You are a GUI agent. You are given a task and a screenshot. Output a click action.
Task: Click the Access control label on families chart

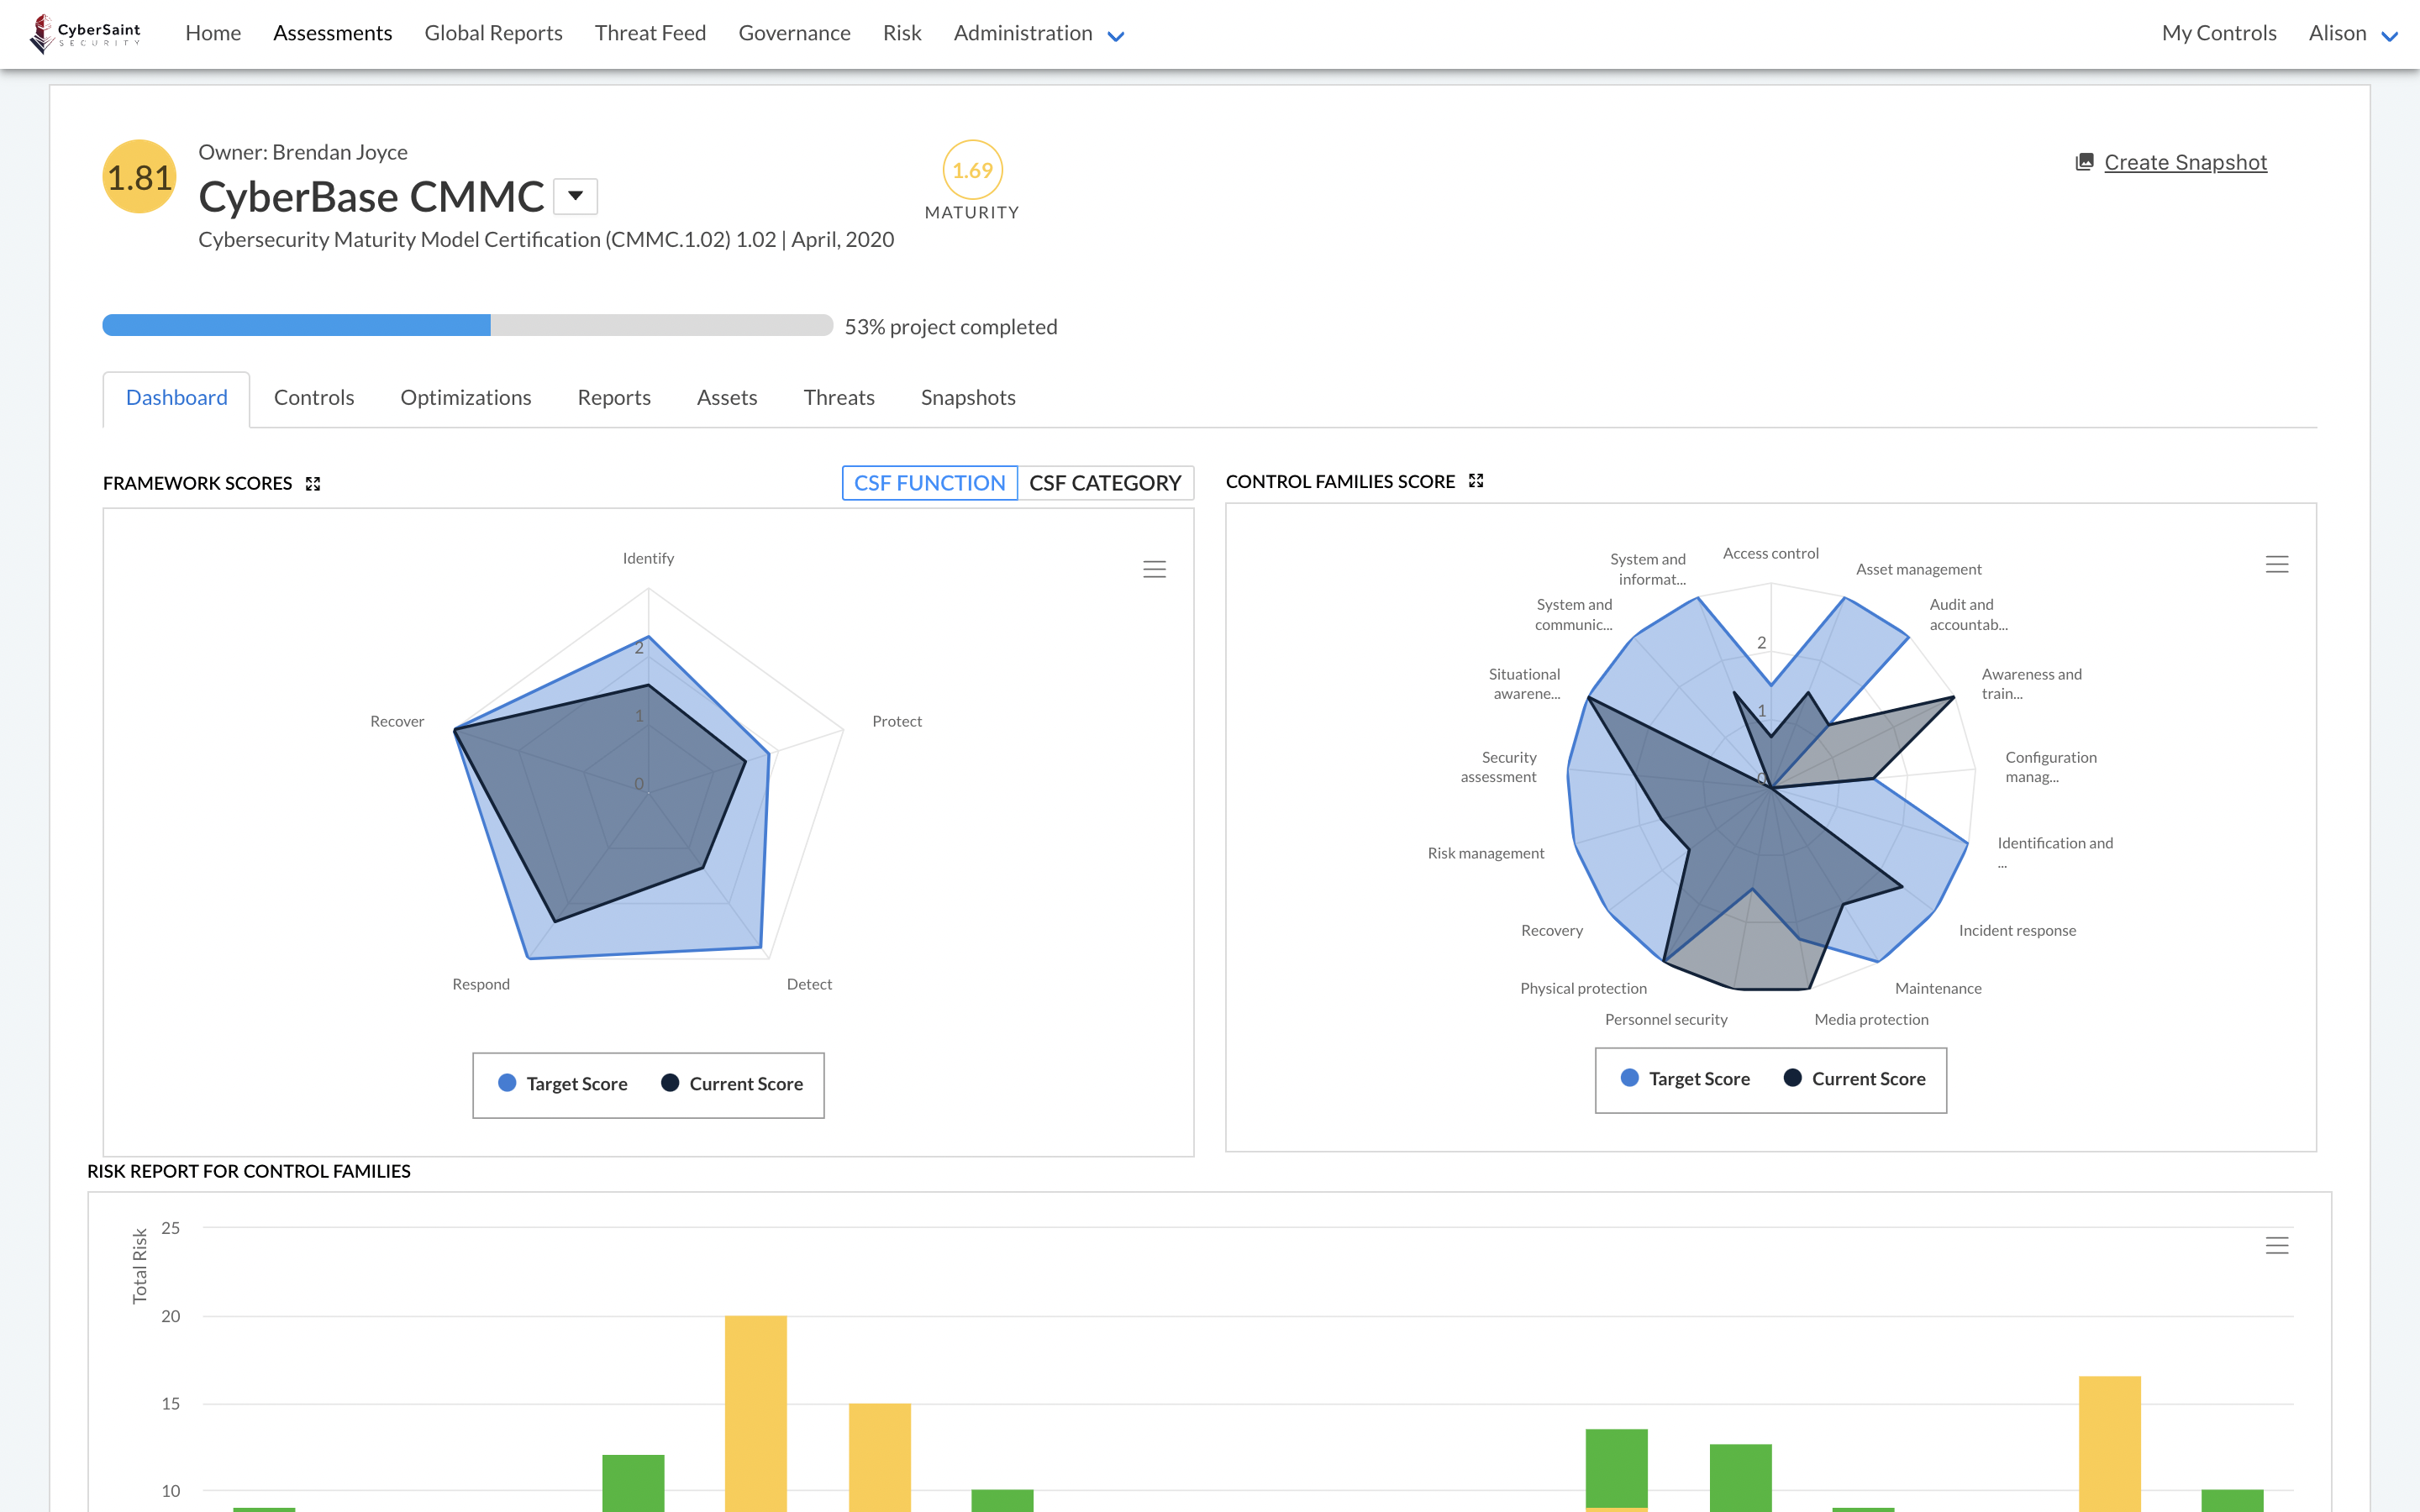pyautogui.click(x=1770, y=553)
